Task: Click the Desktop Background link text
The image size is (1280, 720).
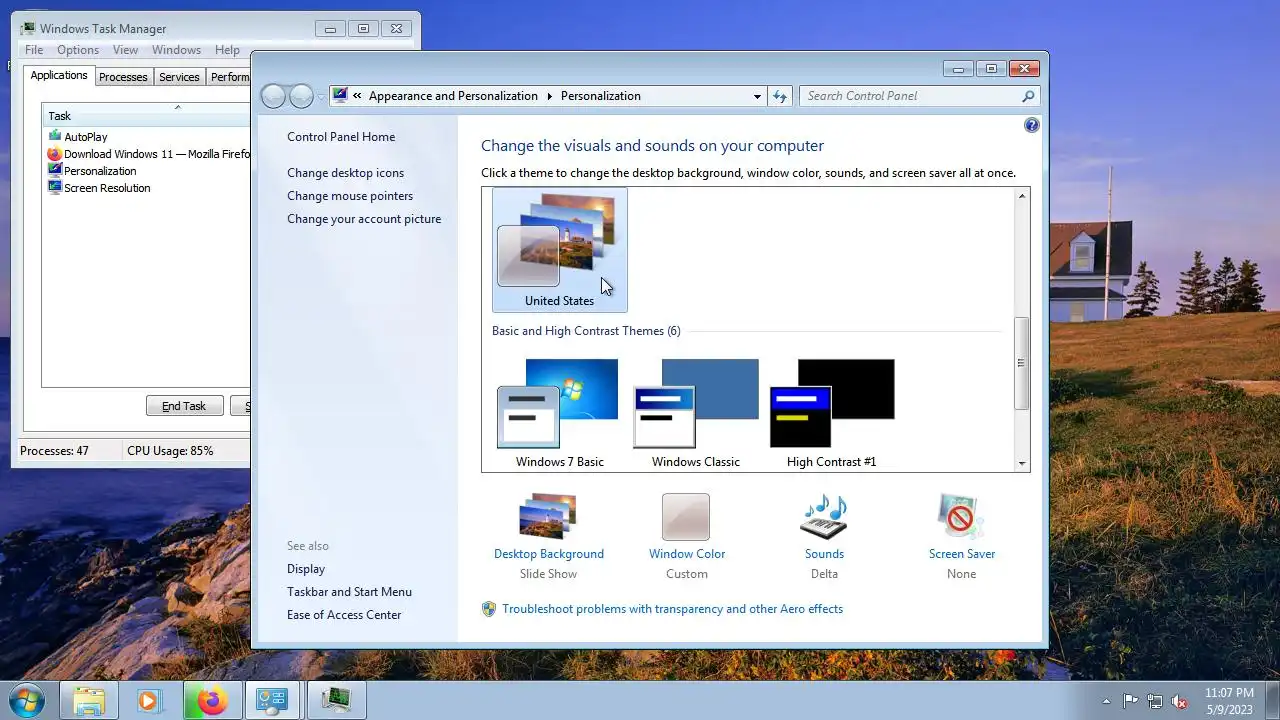Action: click(x=549, y=554)
